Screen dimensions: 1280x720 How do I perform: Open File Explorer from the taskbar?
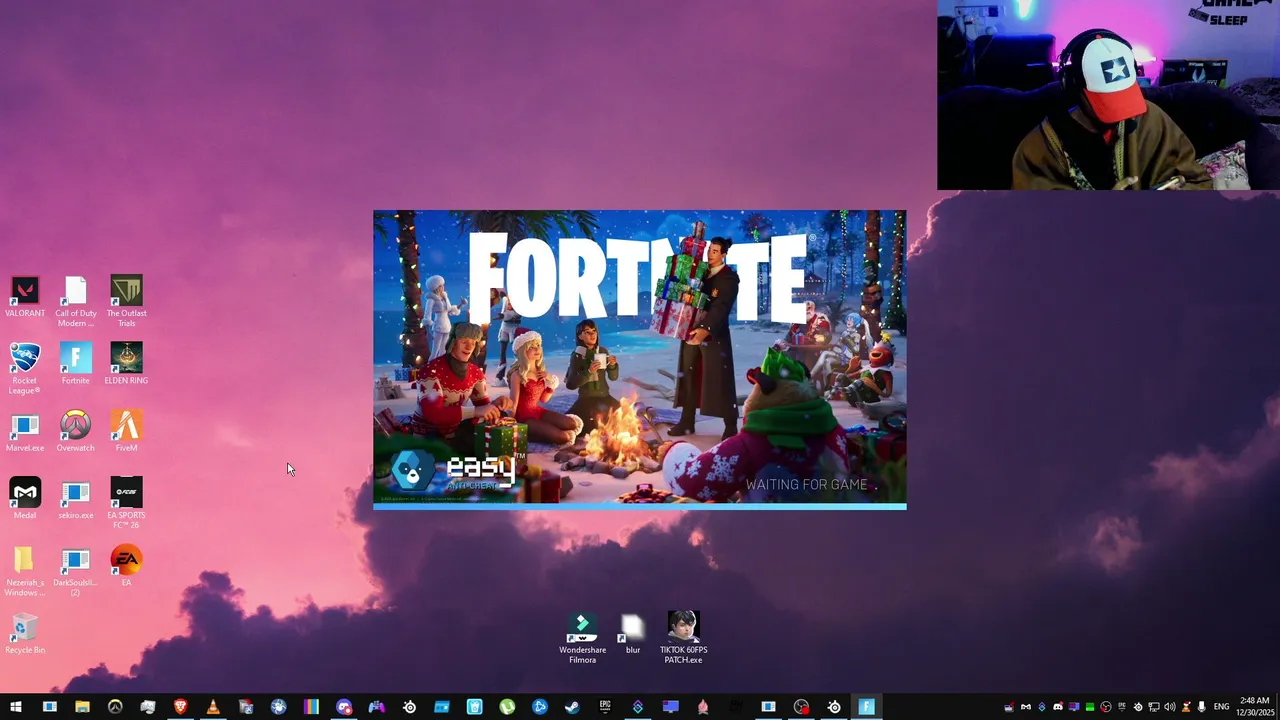coord(82,707)
